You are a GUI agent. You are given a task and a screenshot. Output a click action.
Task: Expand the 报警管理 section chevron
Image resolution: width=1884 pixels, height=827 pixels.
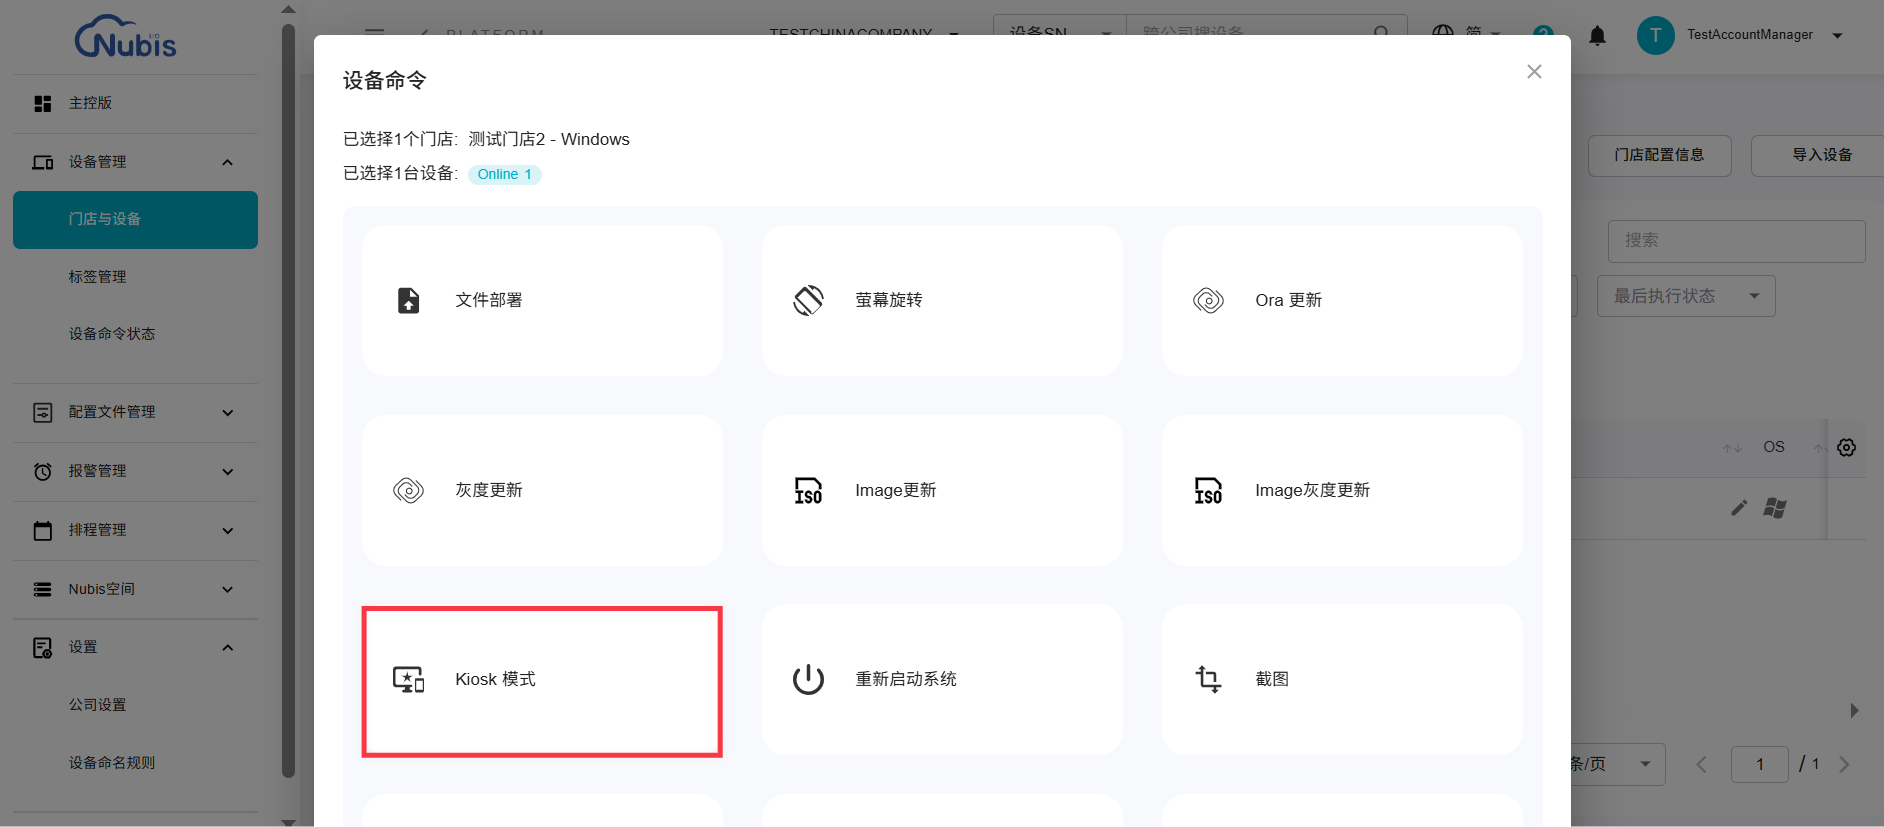click(227, 471)
